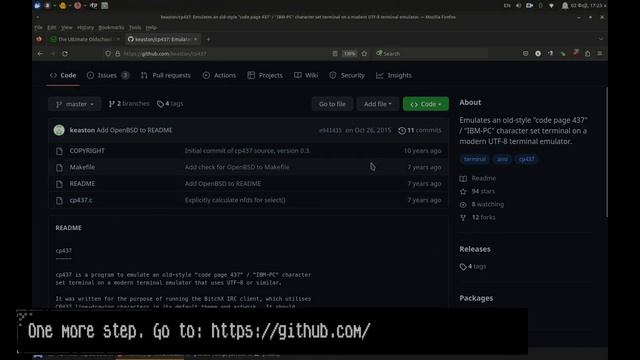Open the Firefox View menu
This screenshot has height=360, width=640.
pyautogui.click(x=67, y=27)
